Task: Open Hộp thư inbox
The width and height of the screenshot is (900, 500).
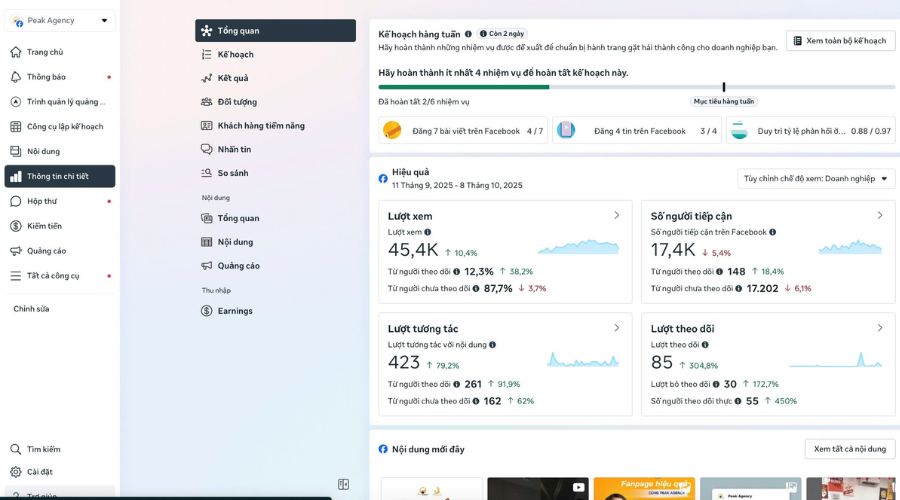Action: click(x=60, y=201)
